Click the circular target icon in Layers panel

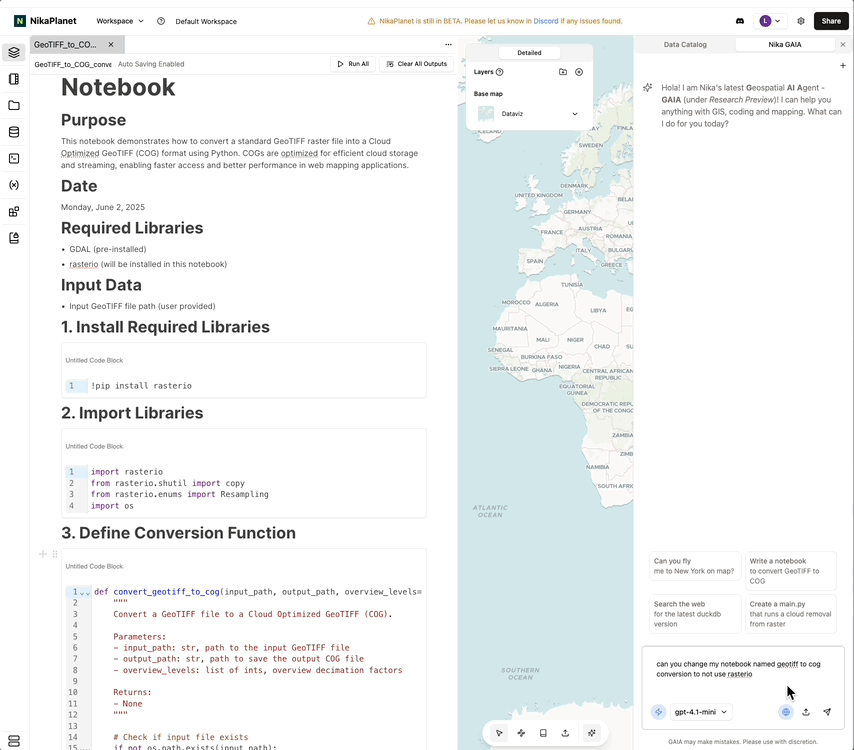click(579, 72)
